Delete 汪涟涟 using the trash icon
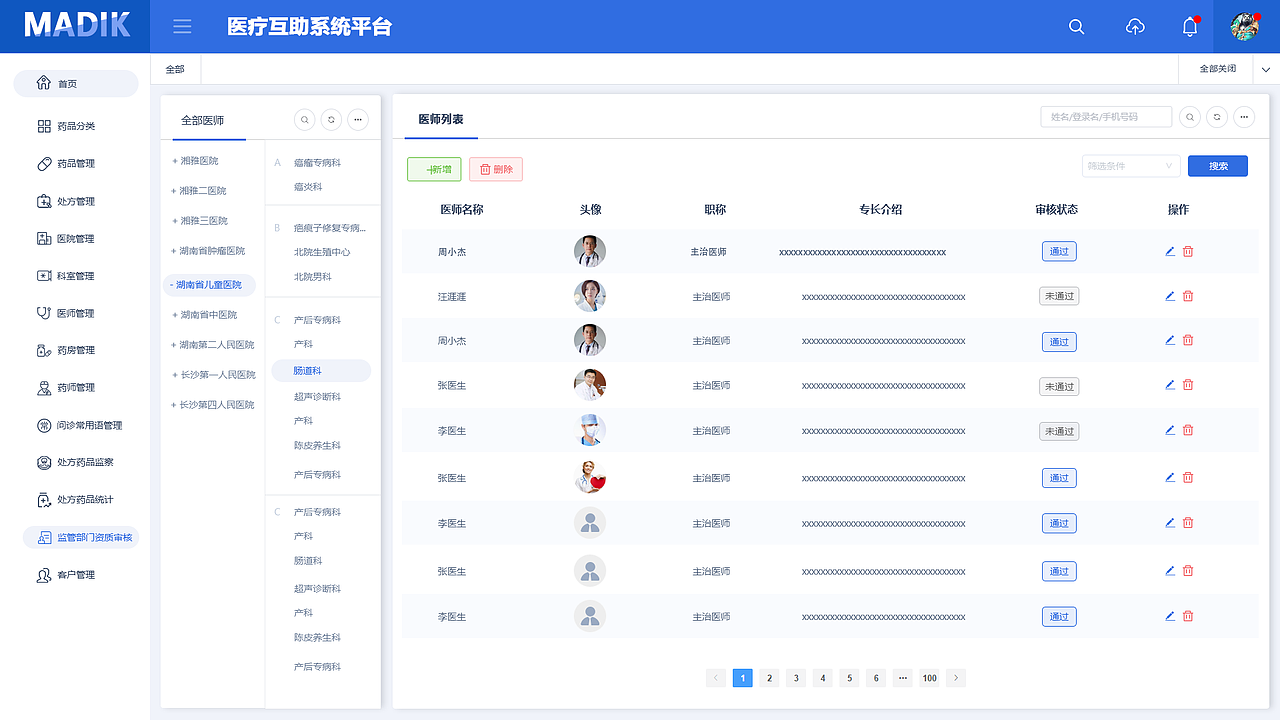 tap(1187, 295)
